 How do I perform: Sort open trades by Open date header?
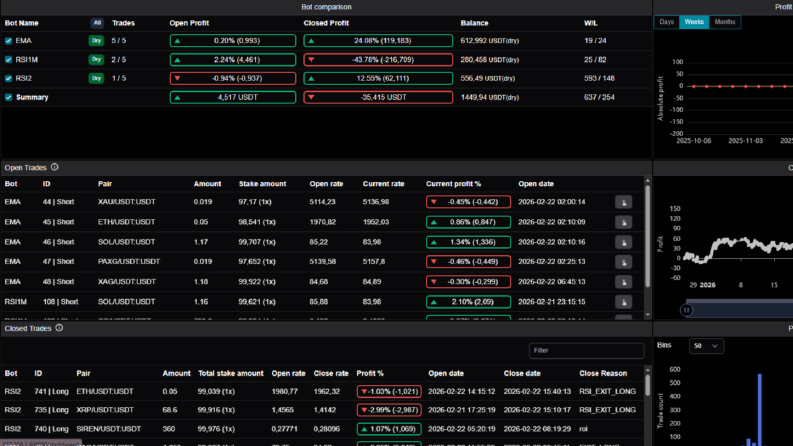coord(536,184)
